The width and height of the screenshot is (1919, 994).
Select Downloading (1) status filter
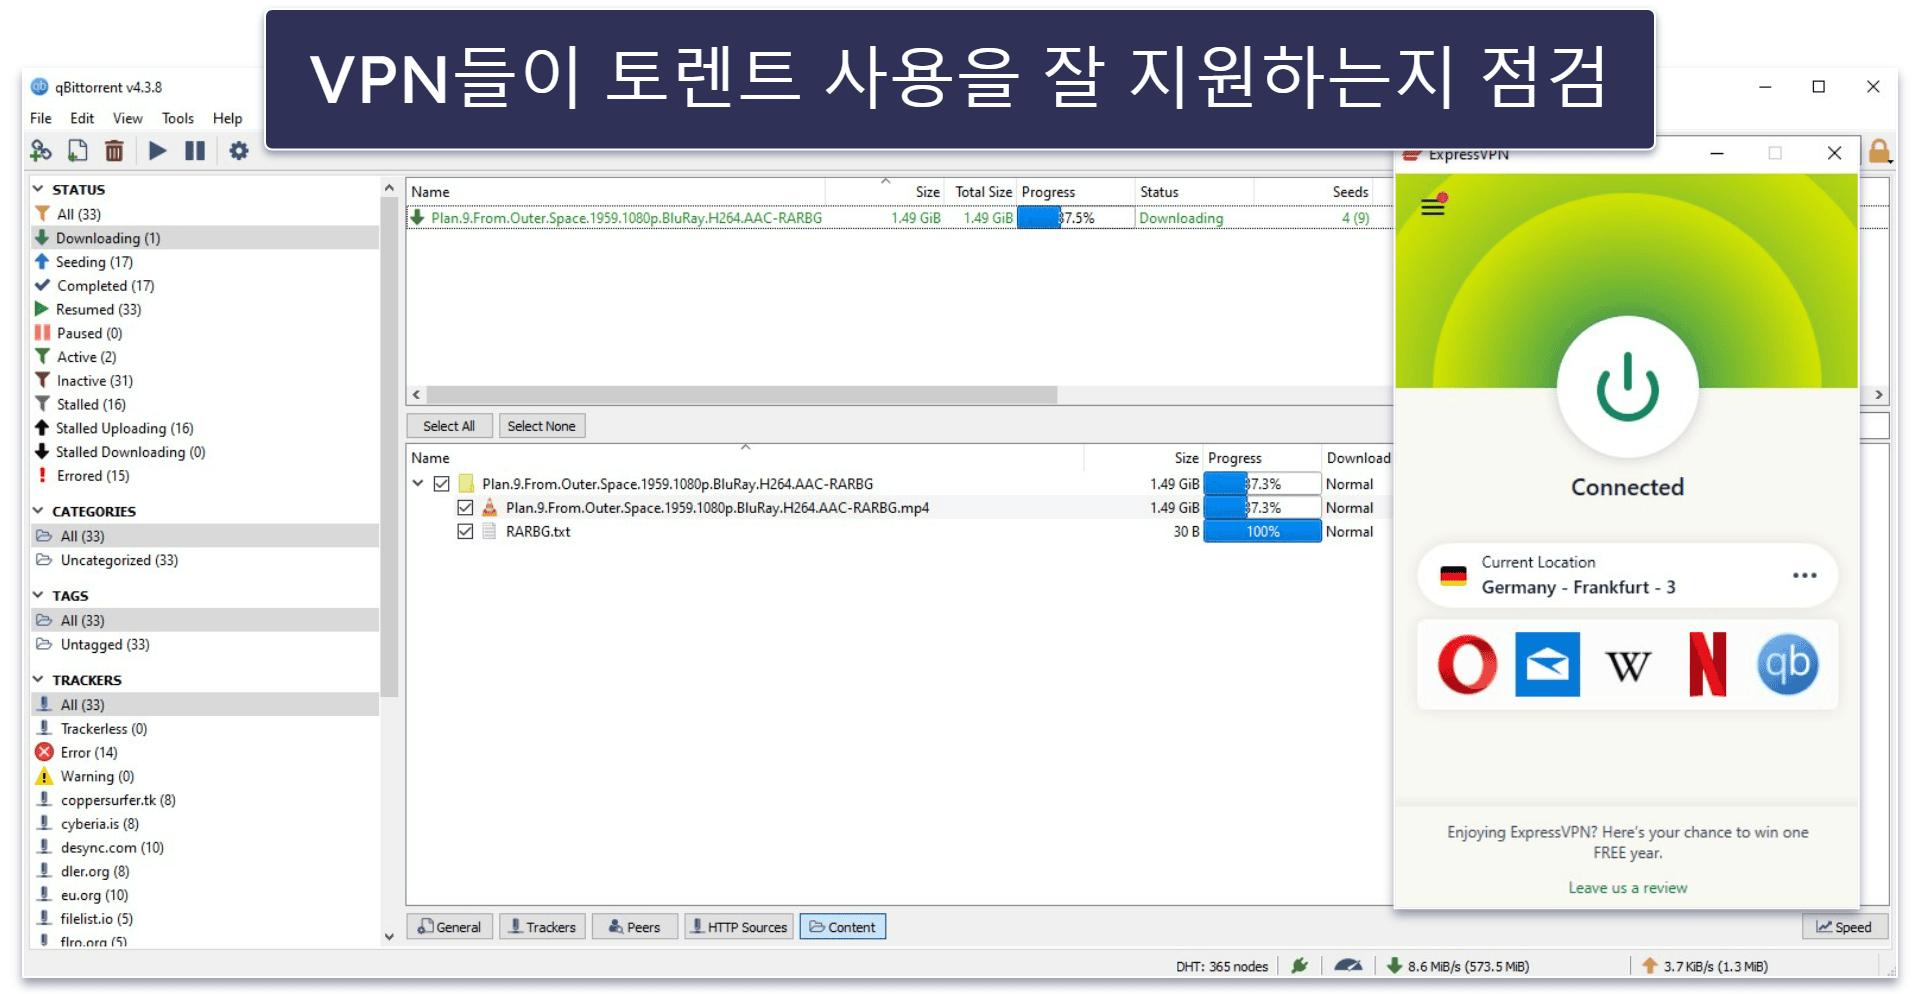tap(205, 238)
